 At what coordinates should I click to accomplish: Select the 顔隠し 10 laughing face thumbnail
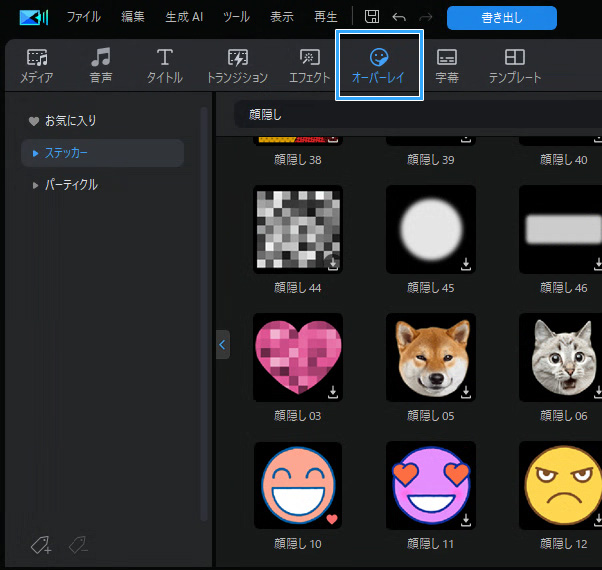(298, 485)
